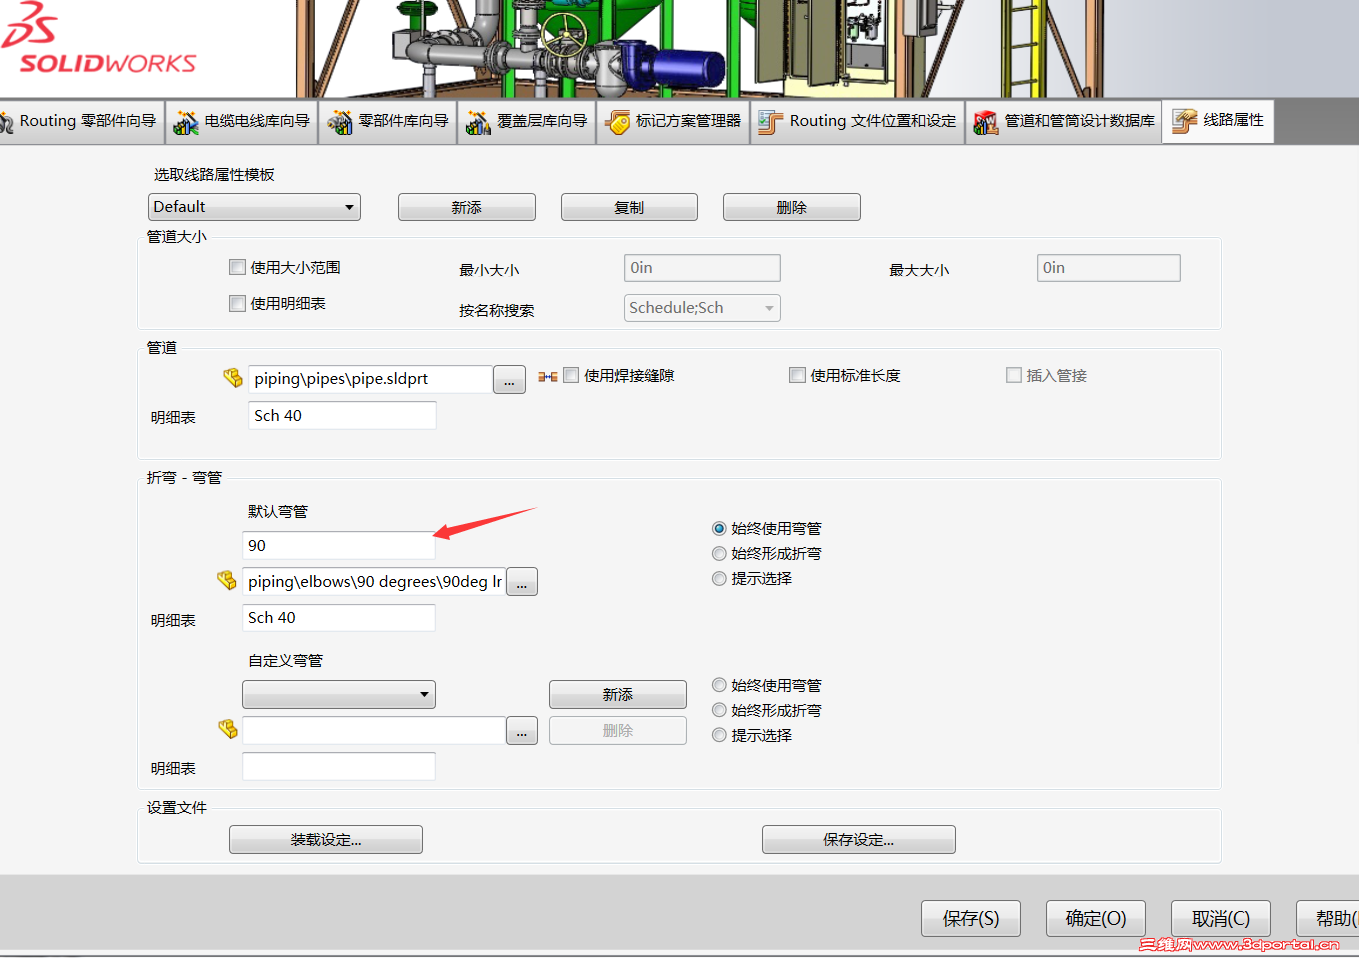Click the pipe.sldprt path field
1359x958 pixels.
tap(370, 379)
